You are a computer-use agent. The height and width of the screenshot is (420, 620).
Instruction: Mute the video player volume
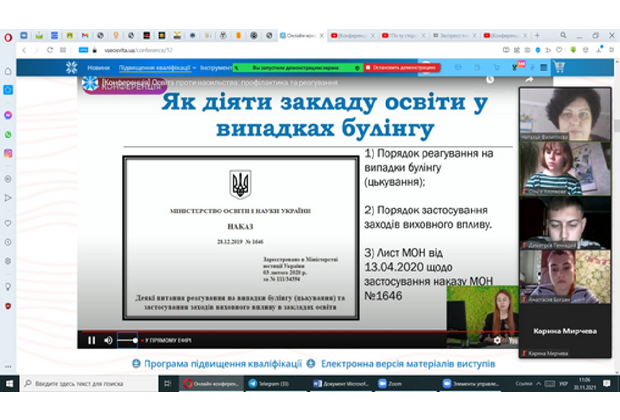[108, 340]
